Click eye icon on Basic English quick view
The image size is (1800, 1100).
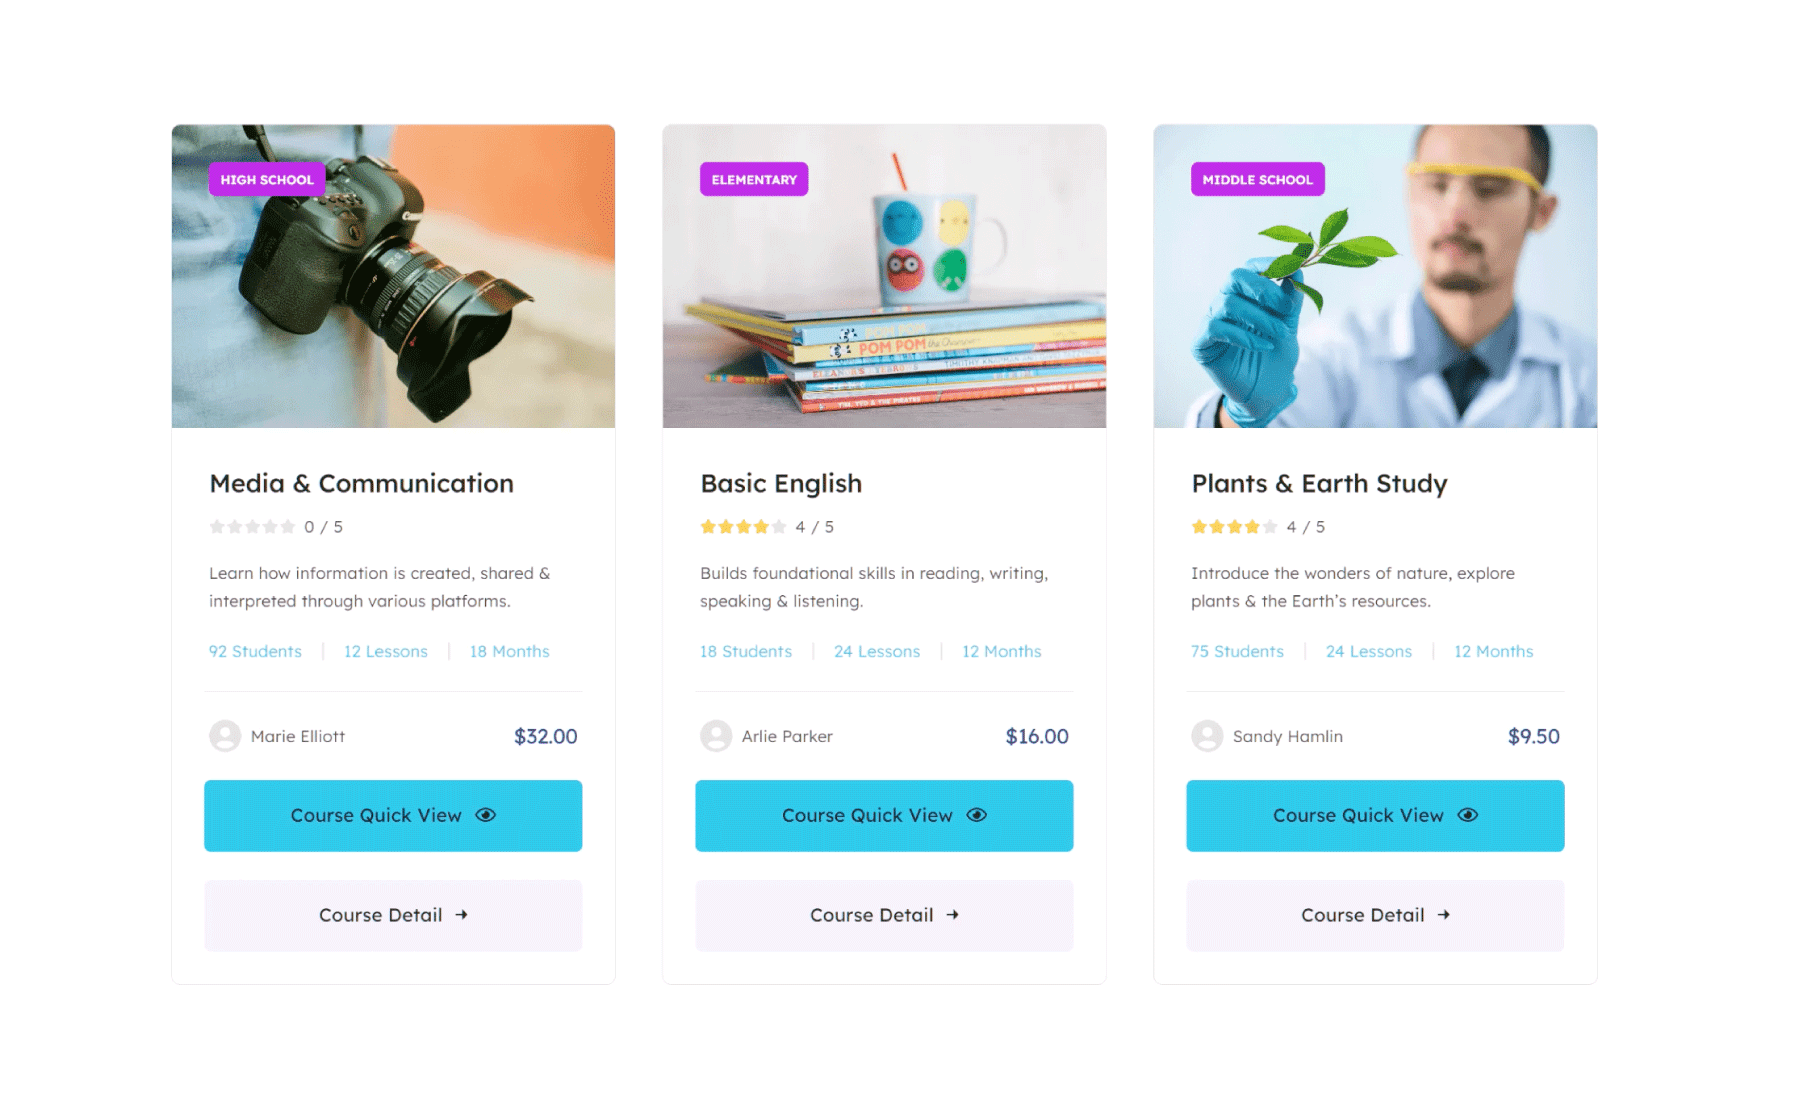[x=977, y=815]
